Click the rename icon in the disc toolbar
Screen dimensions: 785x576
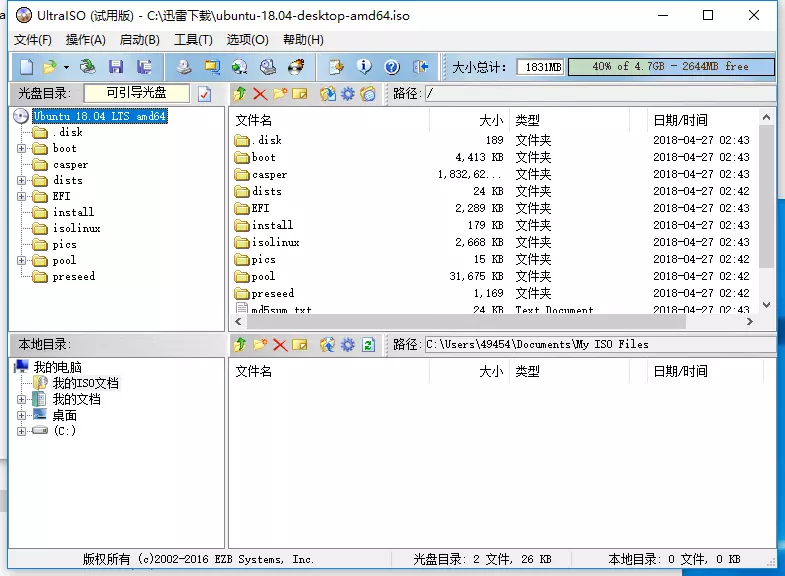point(299,94)
